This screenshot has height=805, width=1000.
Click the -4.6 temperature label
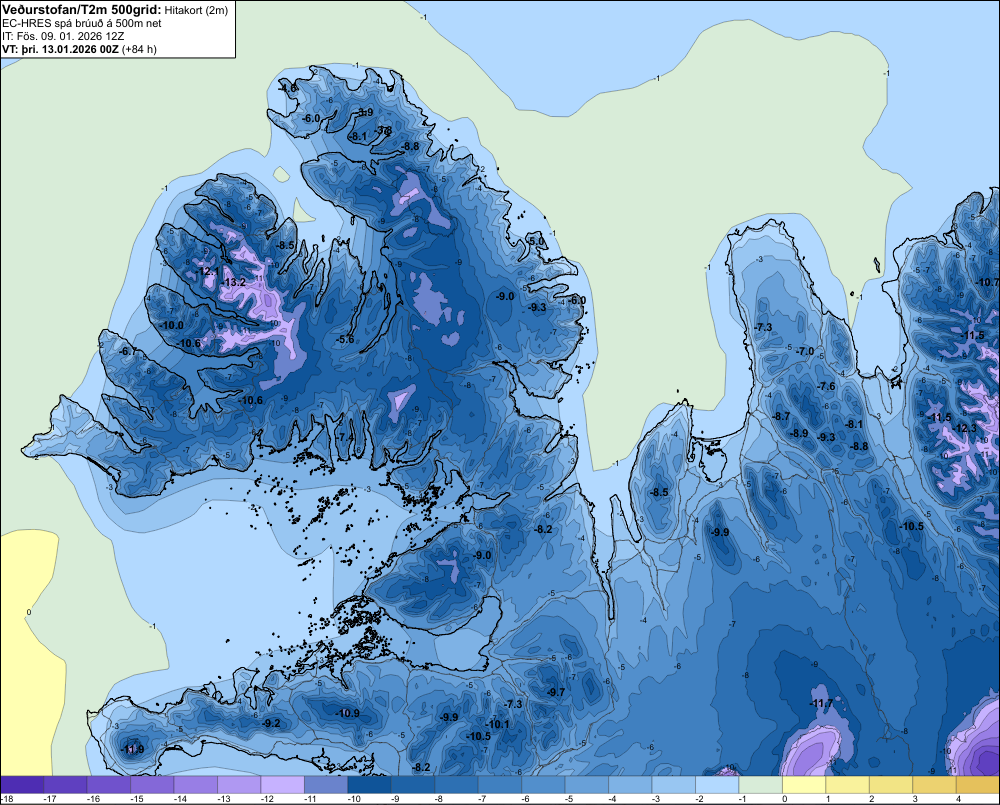pyautogui.click(x=288, y=88)
